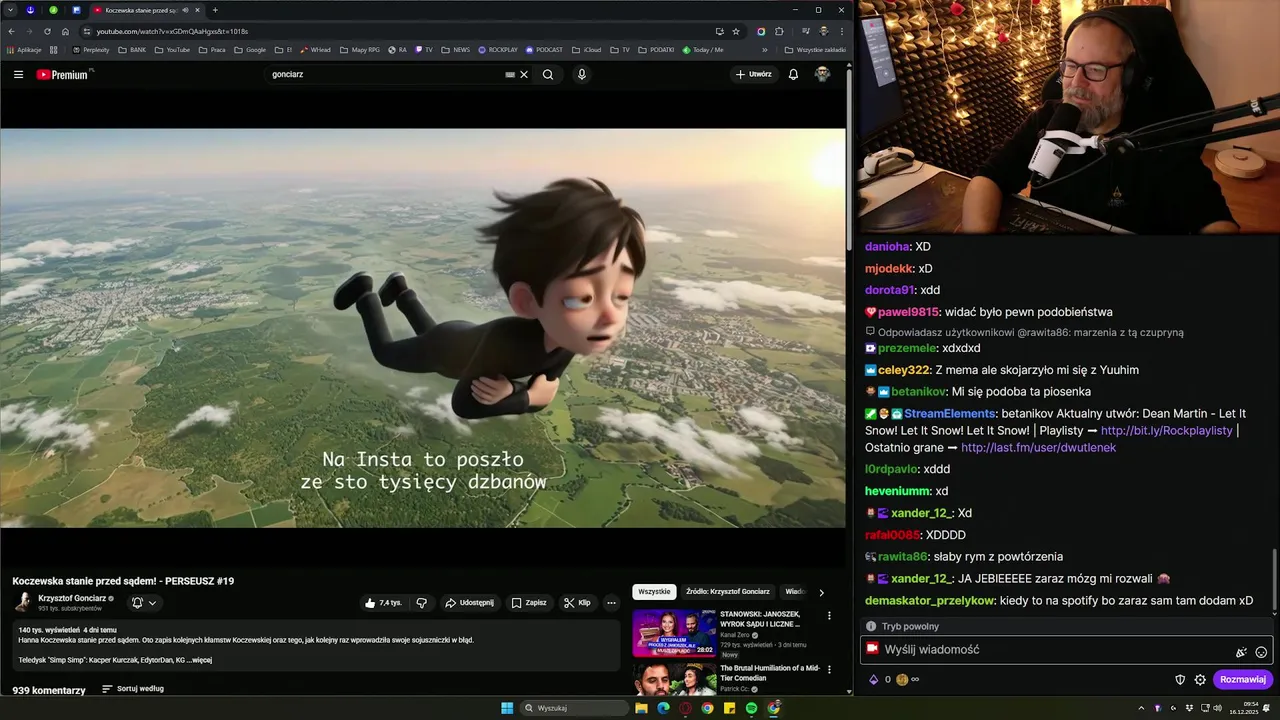This screenshot has height=720, width=1280.
Task: Open the http://bit.ly/Rockplaylisty link
Action: (1166, 431)
